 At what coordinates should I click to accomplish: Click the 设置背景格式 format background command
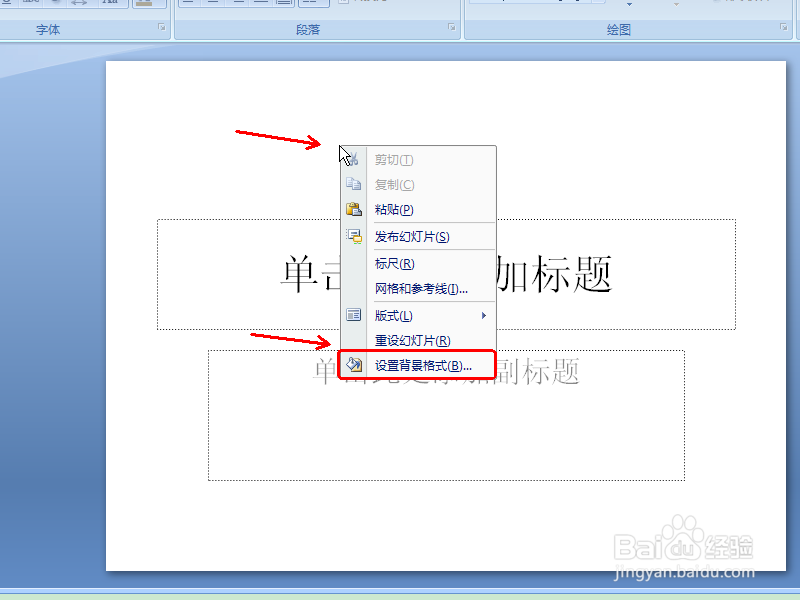(x=420, y=364)
